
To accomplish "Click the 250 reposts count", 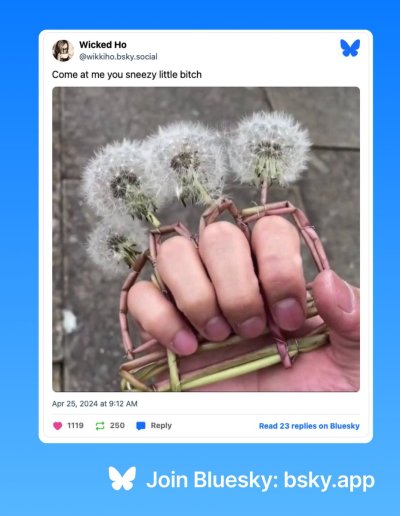I will pos(117,425).
